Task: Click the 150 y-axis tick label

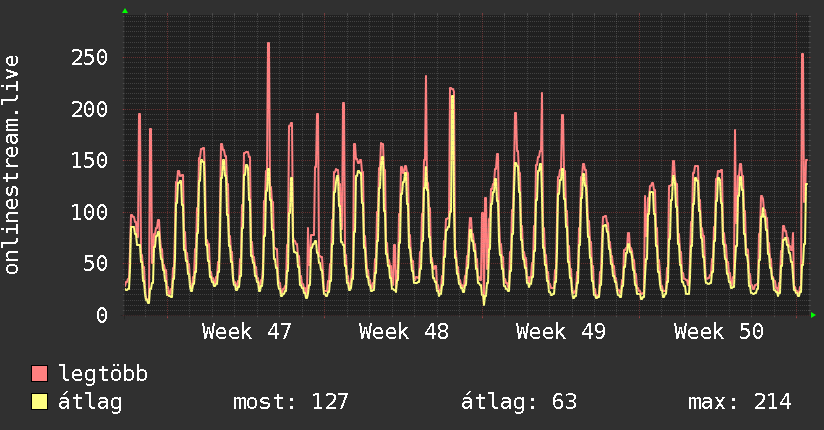Action: pyautogui.click(x=89, y=160)
